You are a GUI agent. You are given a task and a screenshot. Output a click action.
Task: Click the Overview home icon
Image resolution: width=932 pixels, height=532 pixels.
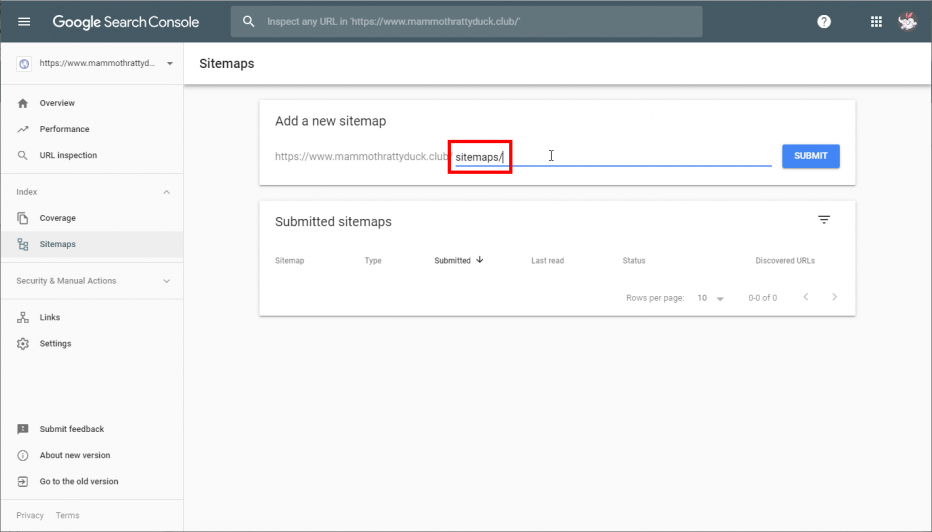tap(23, 103)
